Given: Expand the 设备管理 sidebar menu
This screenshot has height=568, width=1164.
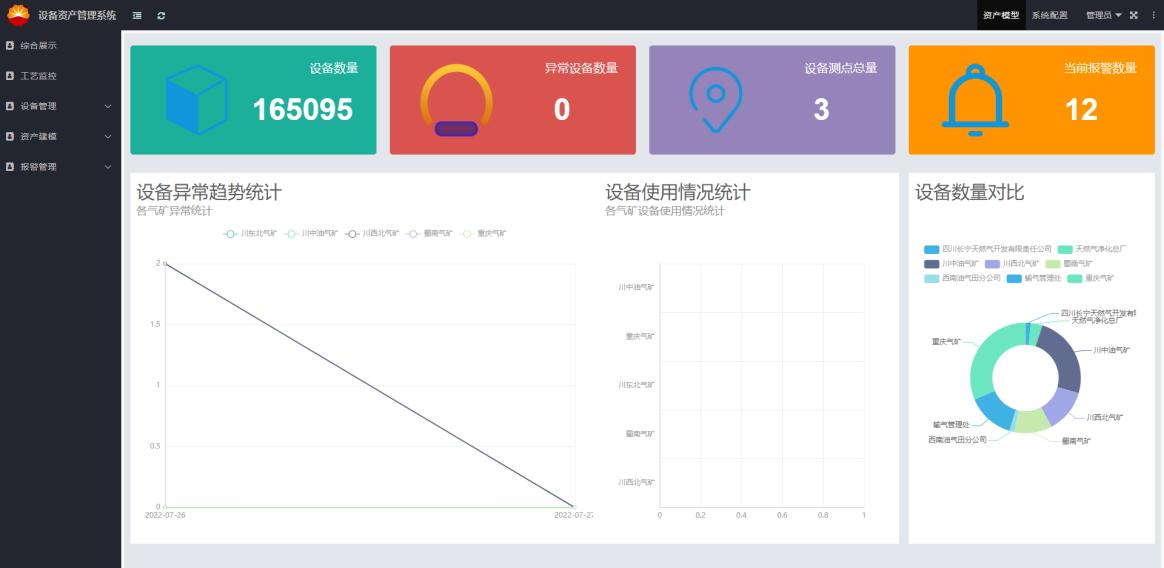Looking at the screenshot, I should (x=60, y=106).
